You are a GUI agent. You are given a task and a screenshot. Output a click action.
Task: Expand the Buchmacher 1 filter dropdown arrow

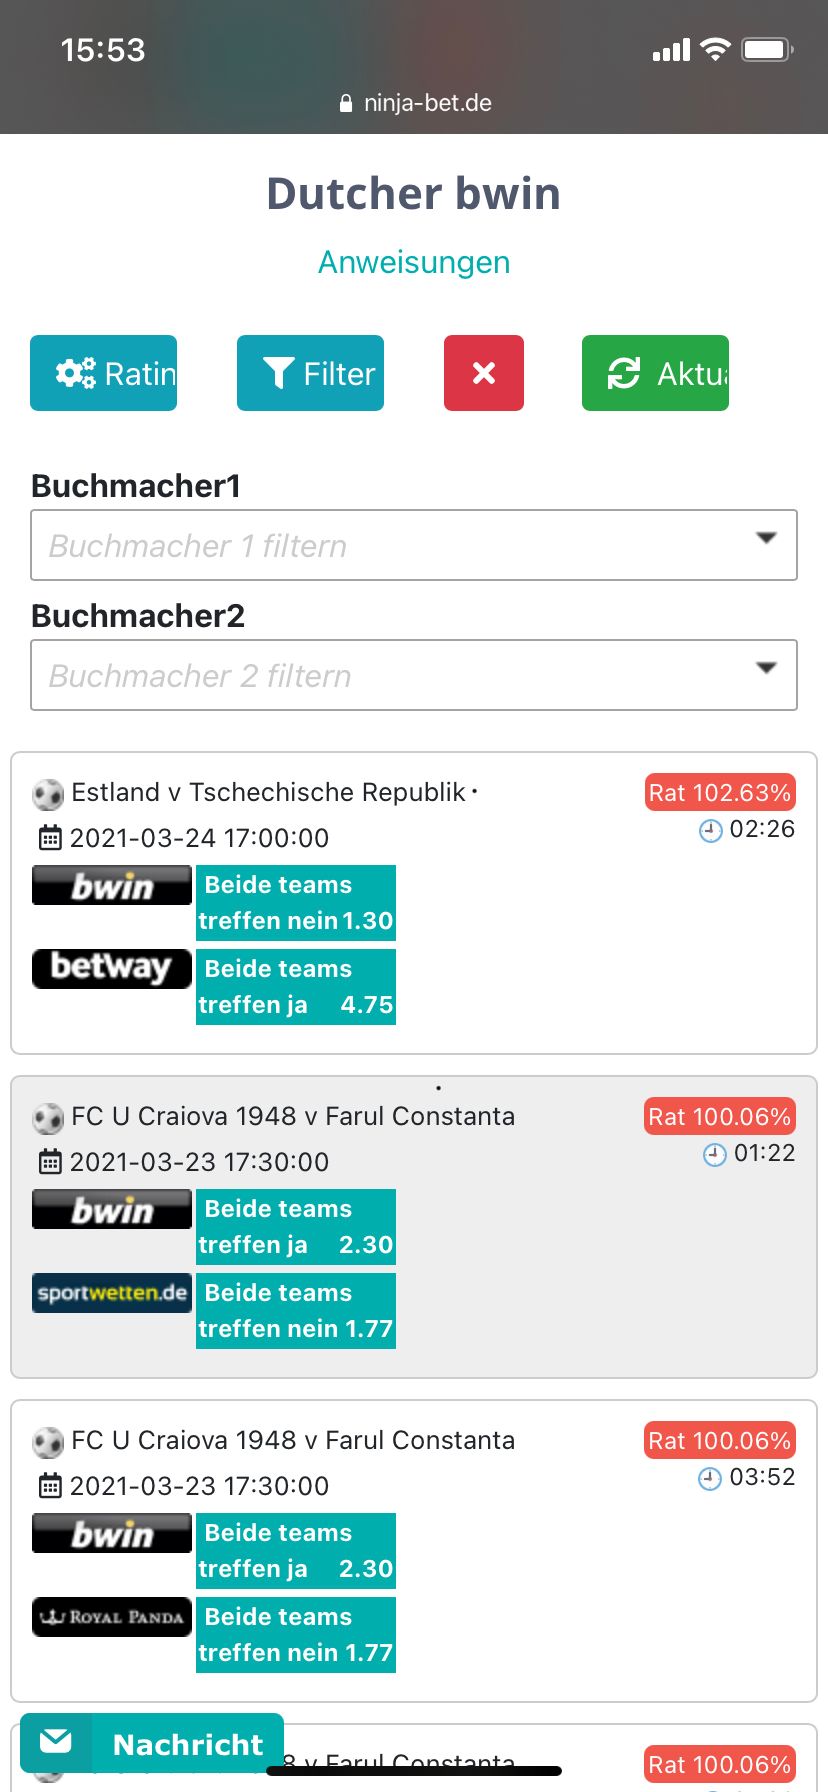coord(766,538)
